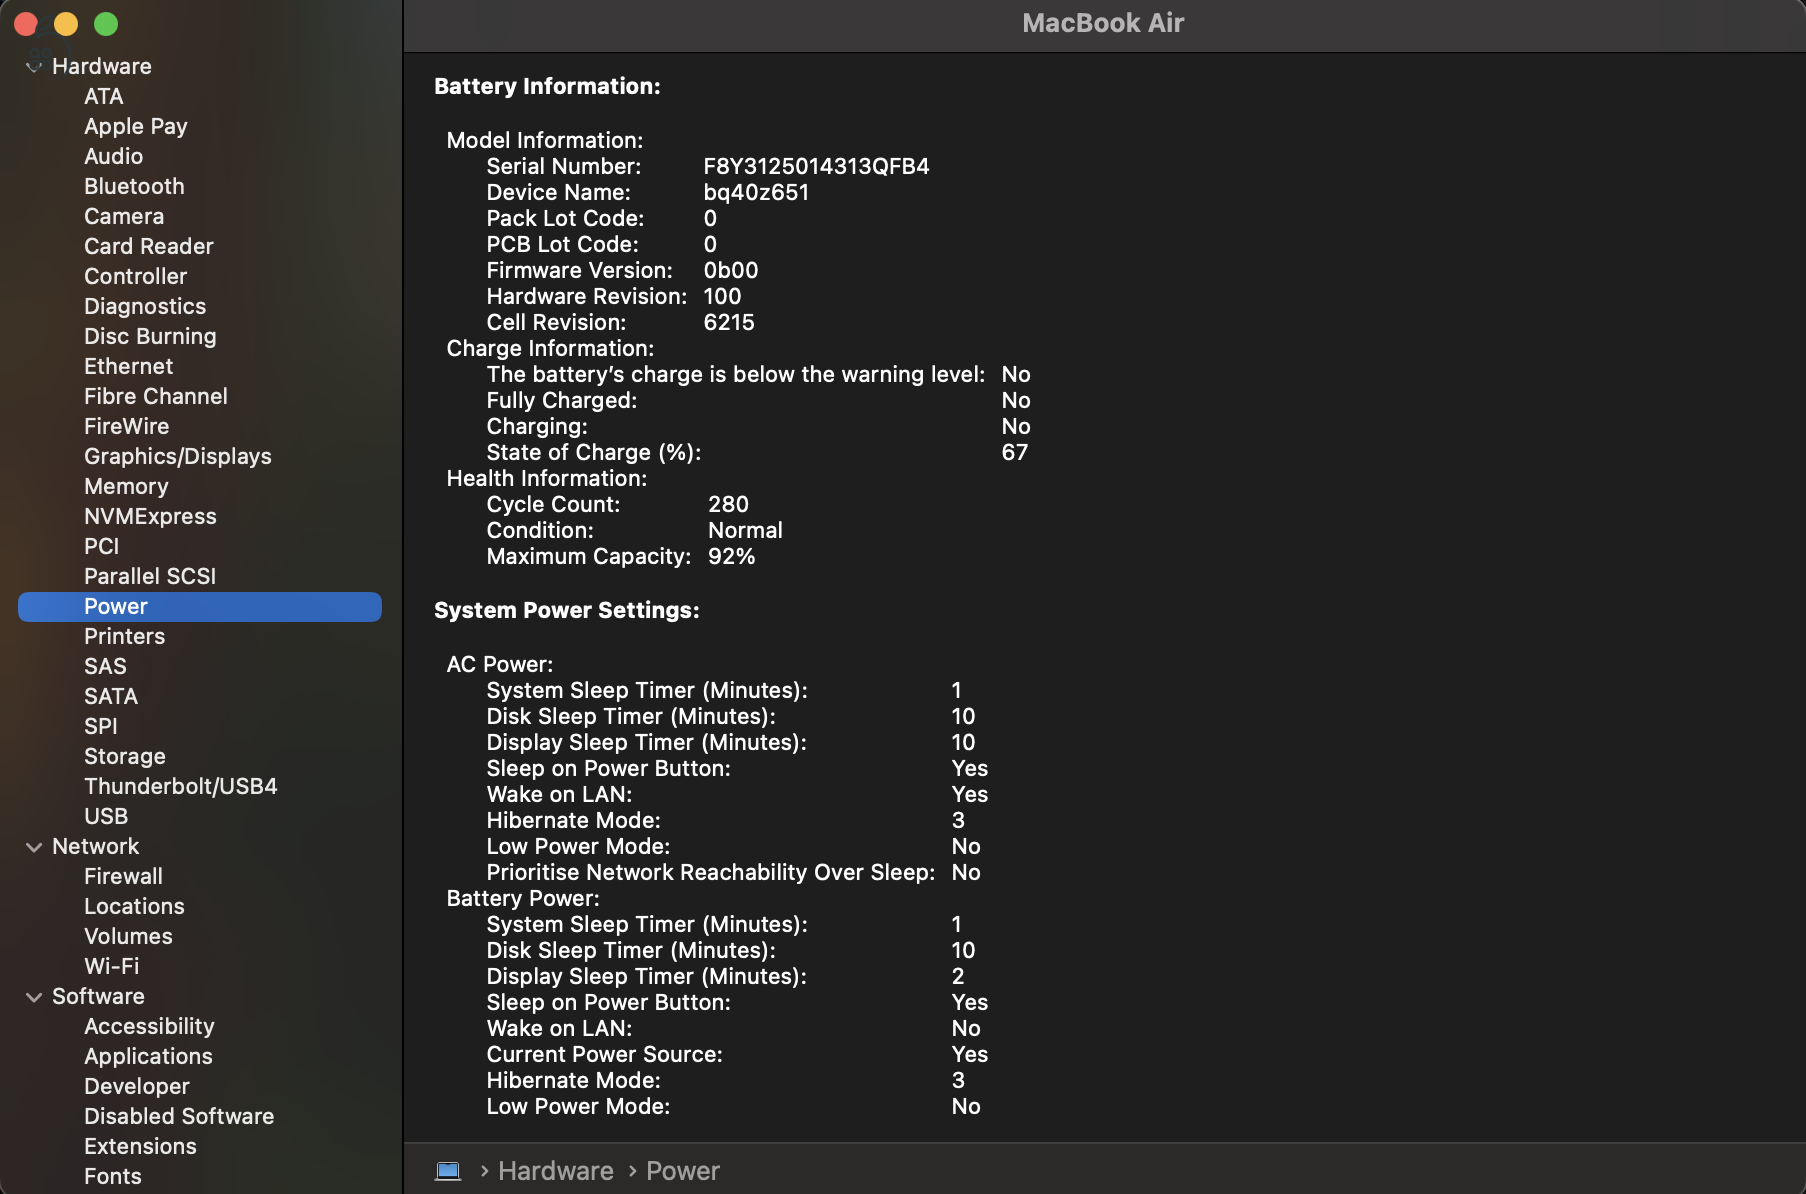Select SATA in the sidebar
Viewport: 1806px width, 1194px height.
[111, 697]
